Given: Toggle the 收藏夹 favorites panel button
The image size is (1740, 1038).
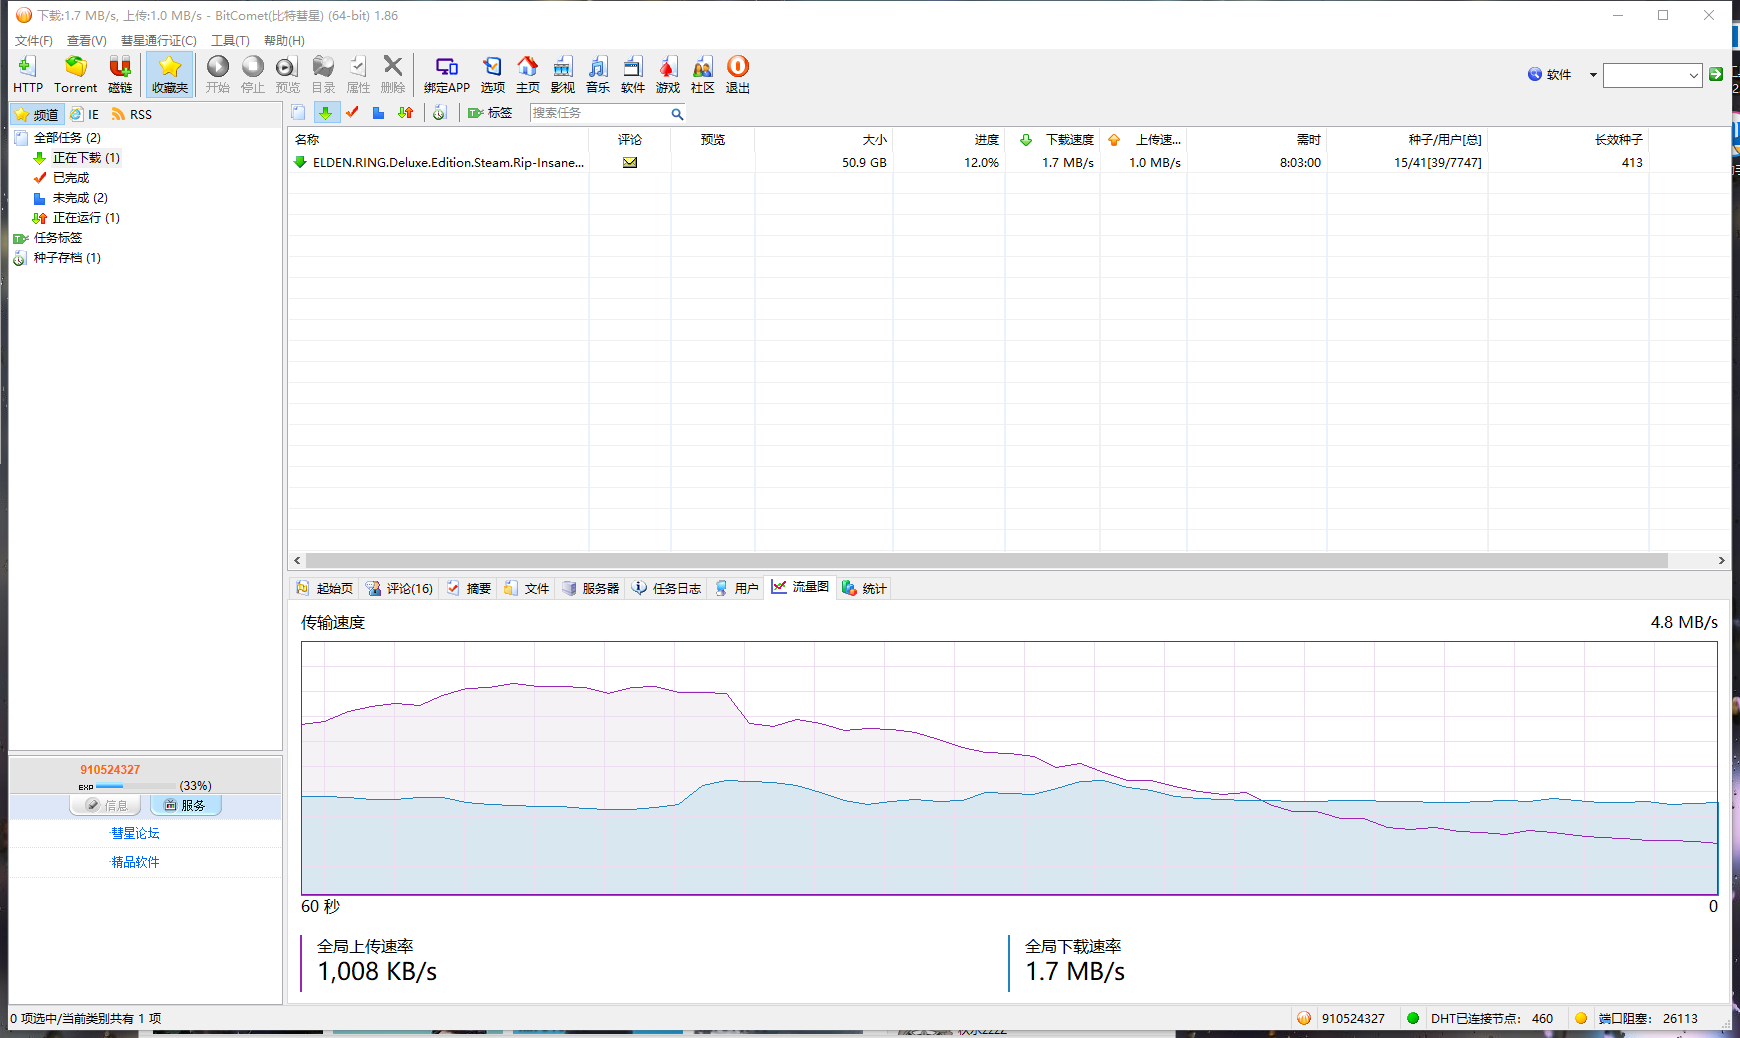Looking at the screenshot, I should pos(170,74).
